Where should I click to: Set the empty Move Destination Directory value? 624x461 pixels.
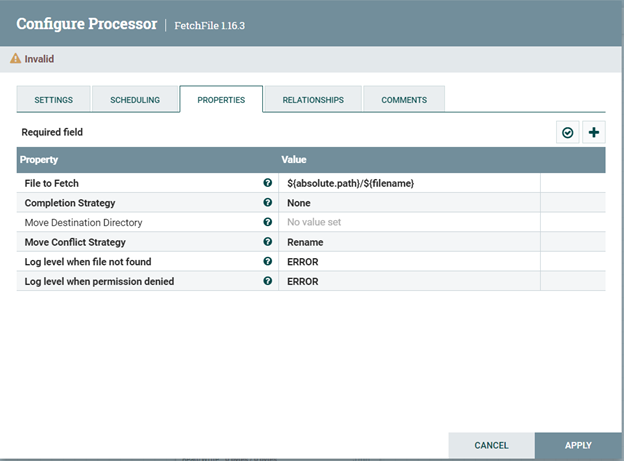[410, 222]
